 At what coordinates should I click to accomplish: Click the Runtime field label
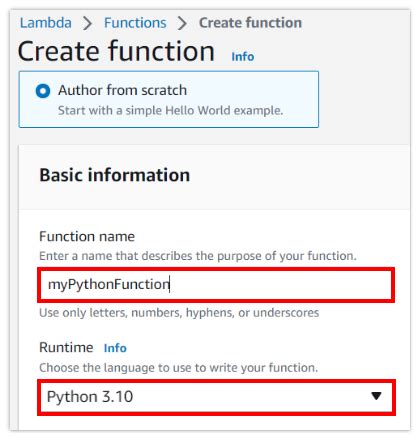[66, 347]
